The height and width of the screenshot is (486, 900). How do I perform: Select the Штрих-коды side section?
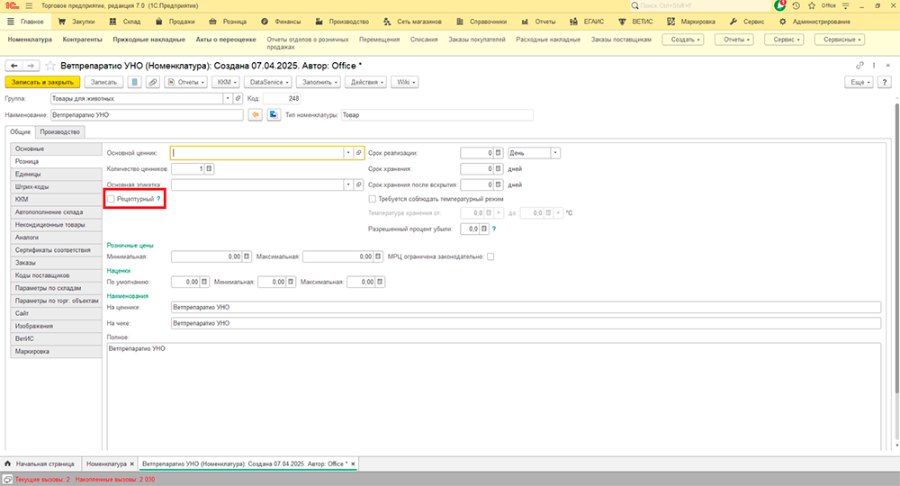pos(56,186)
